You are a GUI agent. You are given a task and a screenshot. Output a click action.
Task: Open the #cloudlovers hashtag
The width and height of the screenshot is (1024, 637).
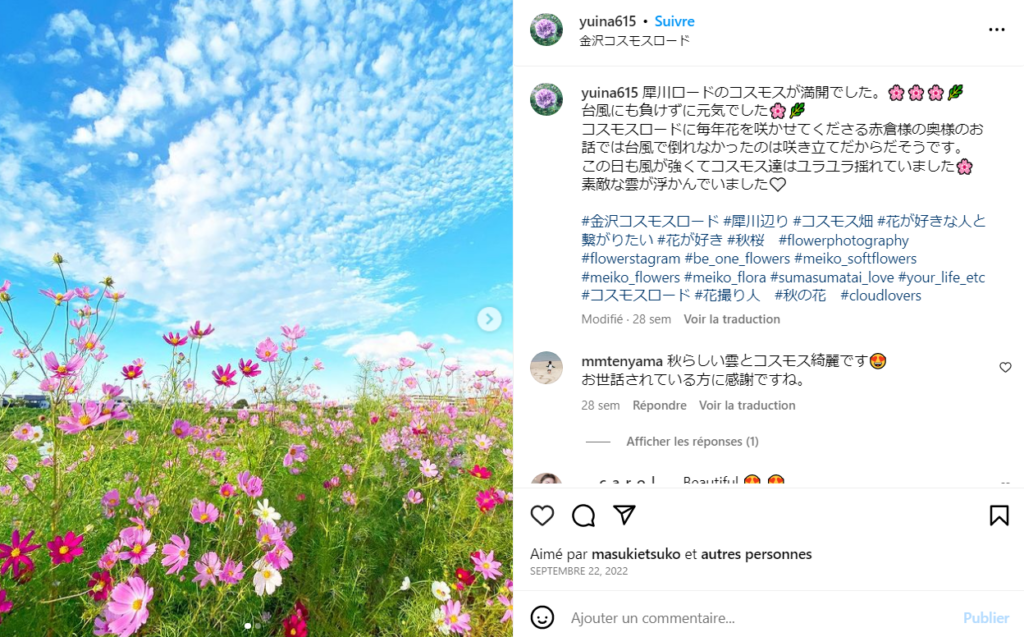pos(880,295)
